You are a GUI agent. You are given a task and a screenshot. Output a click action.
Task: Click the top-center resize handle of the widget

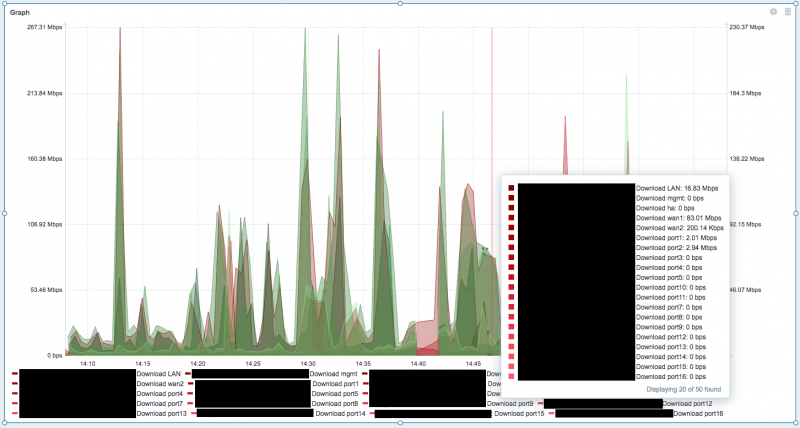point(400,4)
